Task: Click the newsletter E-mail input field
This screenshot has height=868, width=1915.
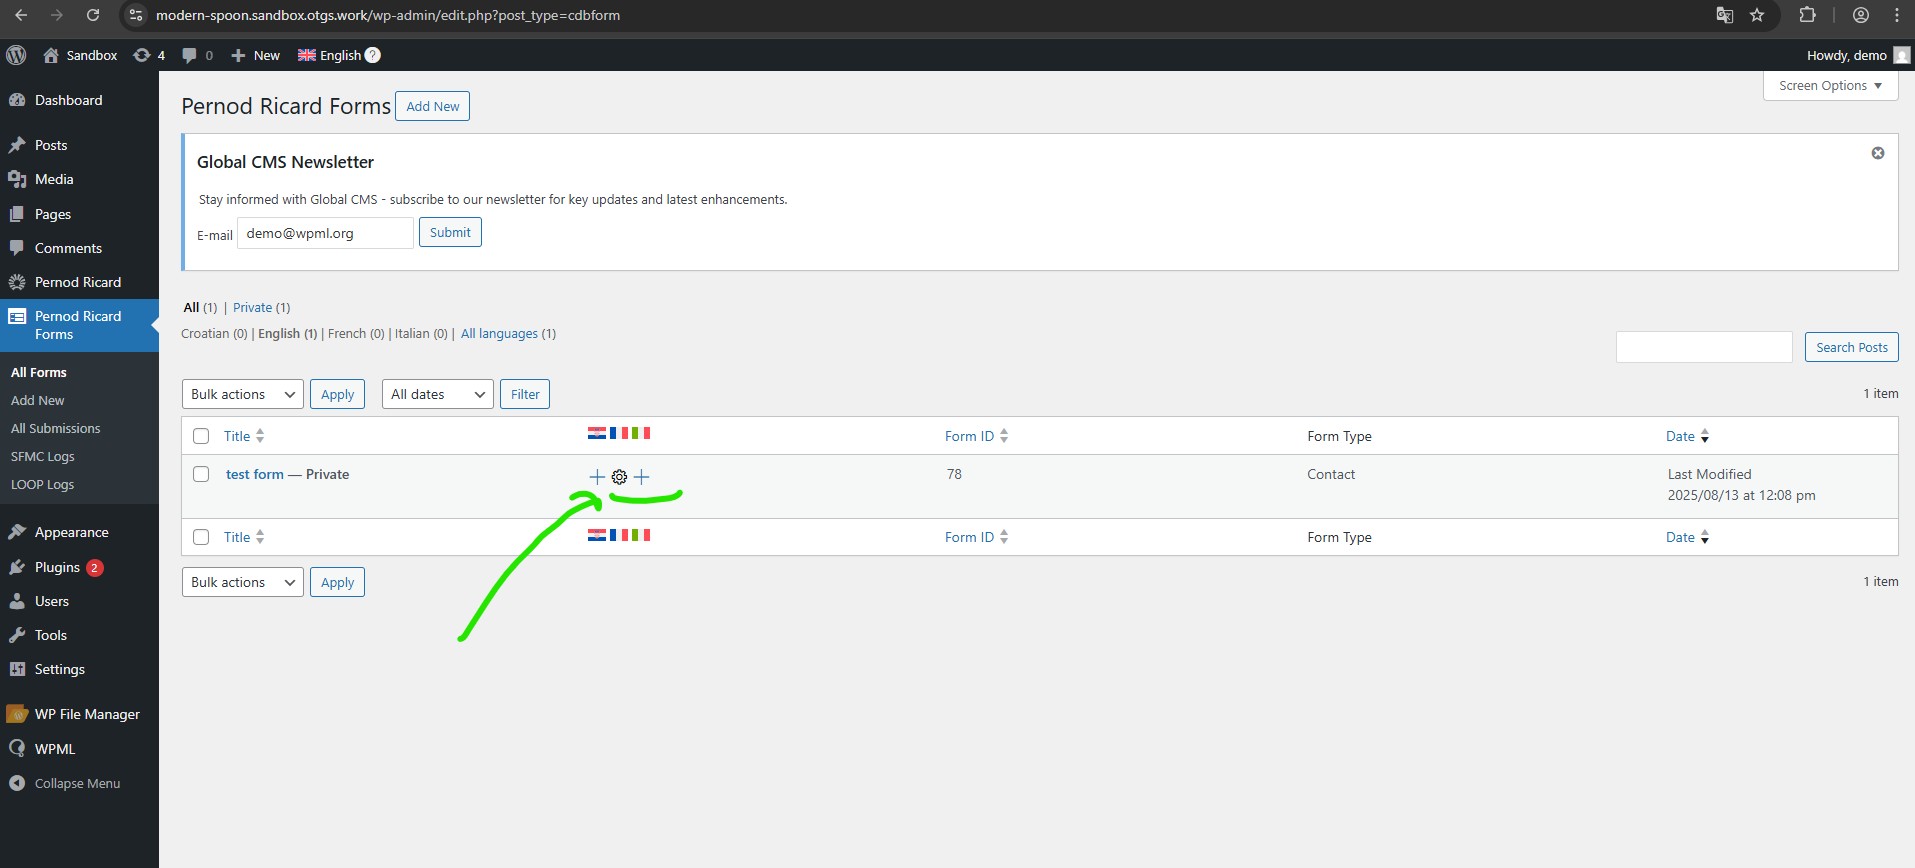Action: [x=325, y=233]
